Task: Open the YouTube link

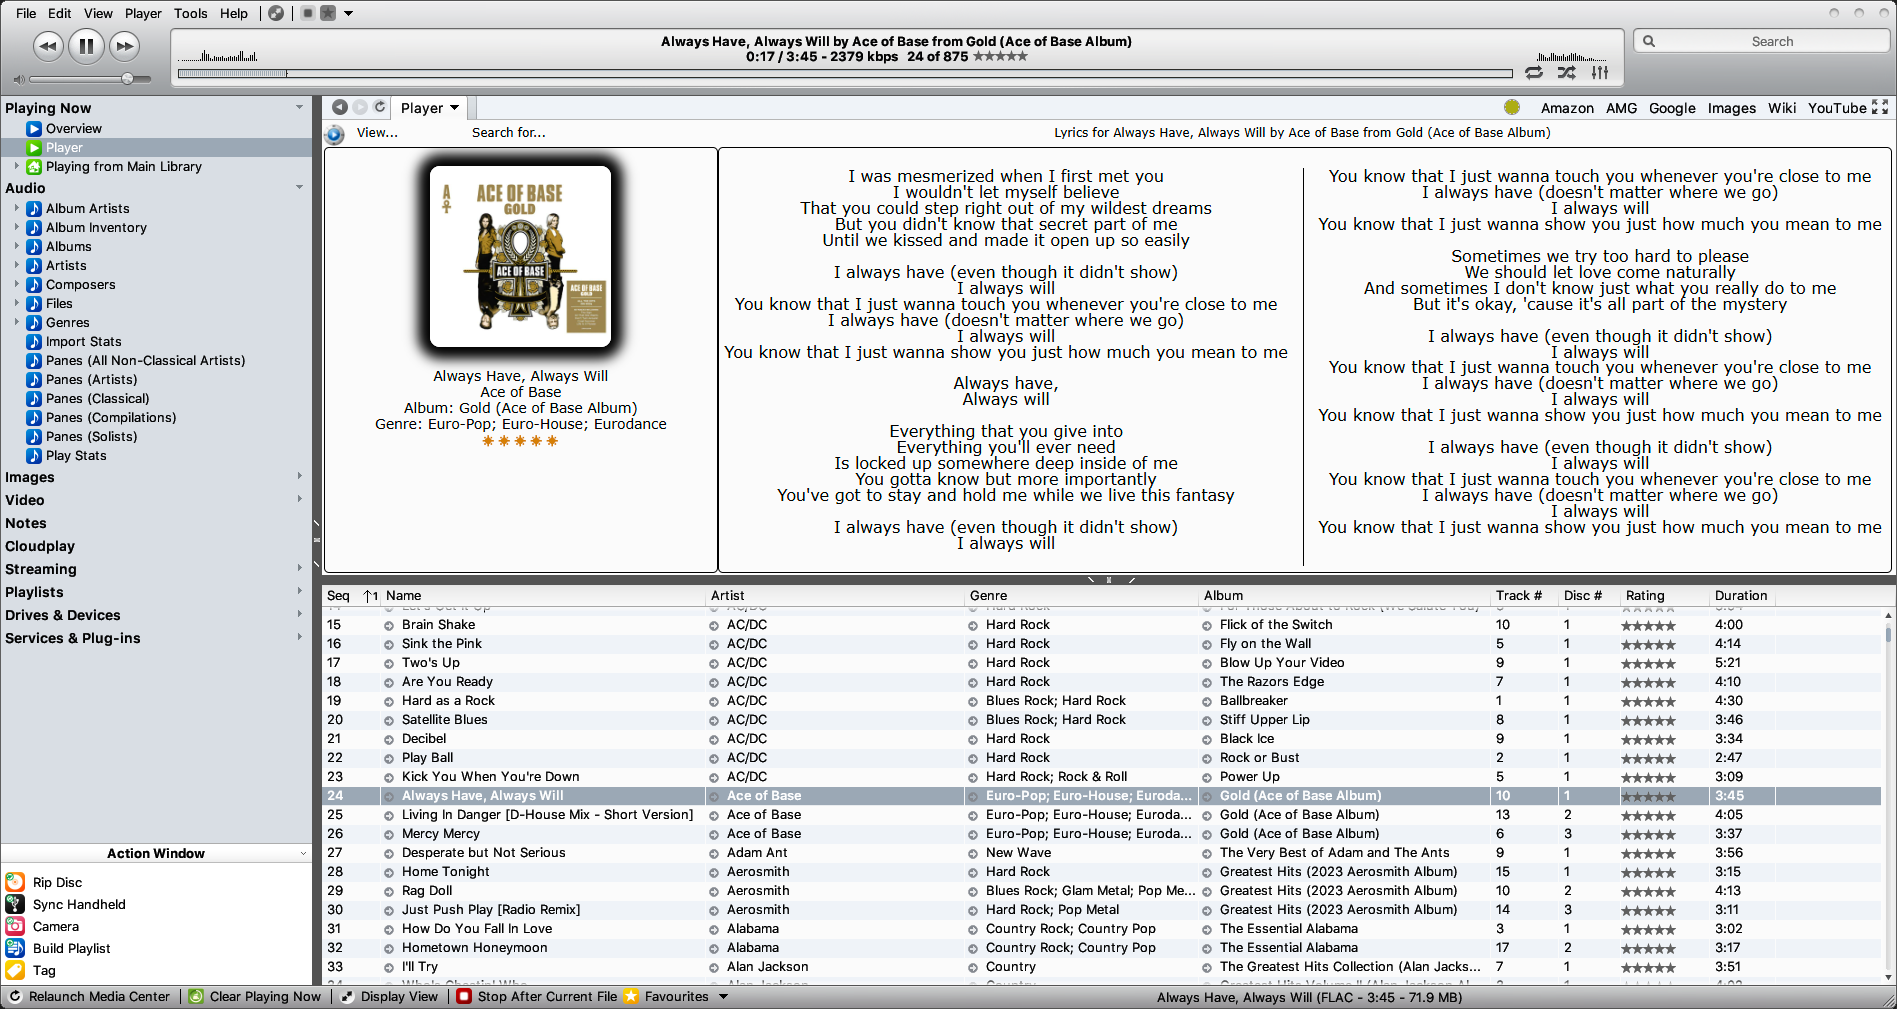Action: pos(1836,108)
